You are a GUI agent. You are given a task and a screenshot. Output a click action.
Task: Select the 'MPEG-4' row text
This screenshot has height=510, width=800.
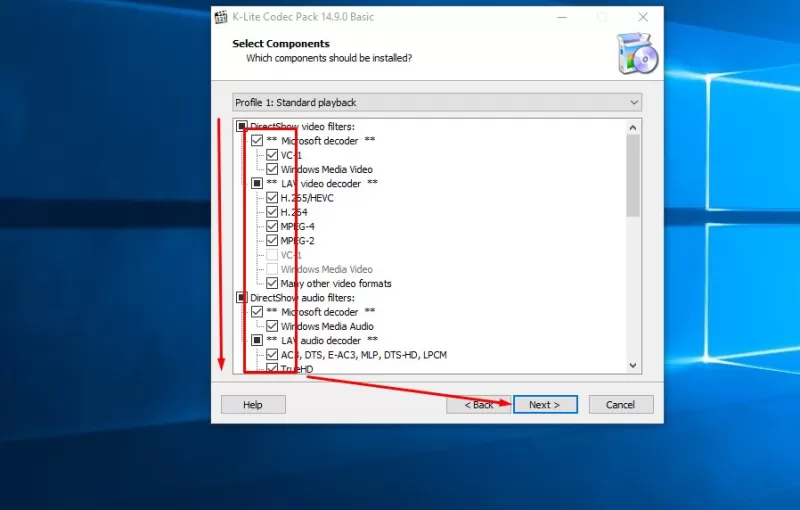click(297, 226)
